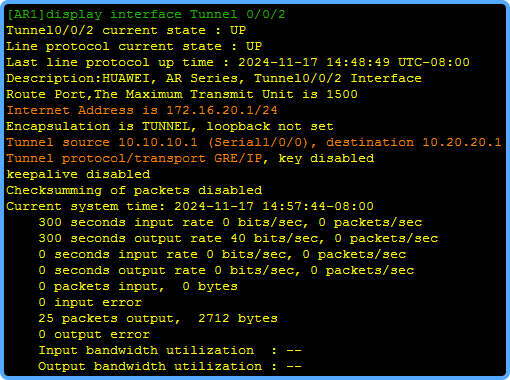The width and height of the screenshot is (510, 380).
Task: Click the Output bandwidth utilization line
Action: pyautogui.click(x=170, y=366)
